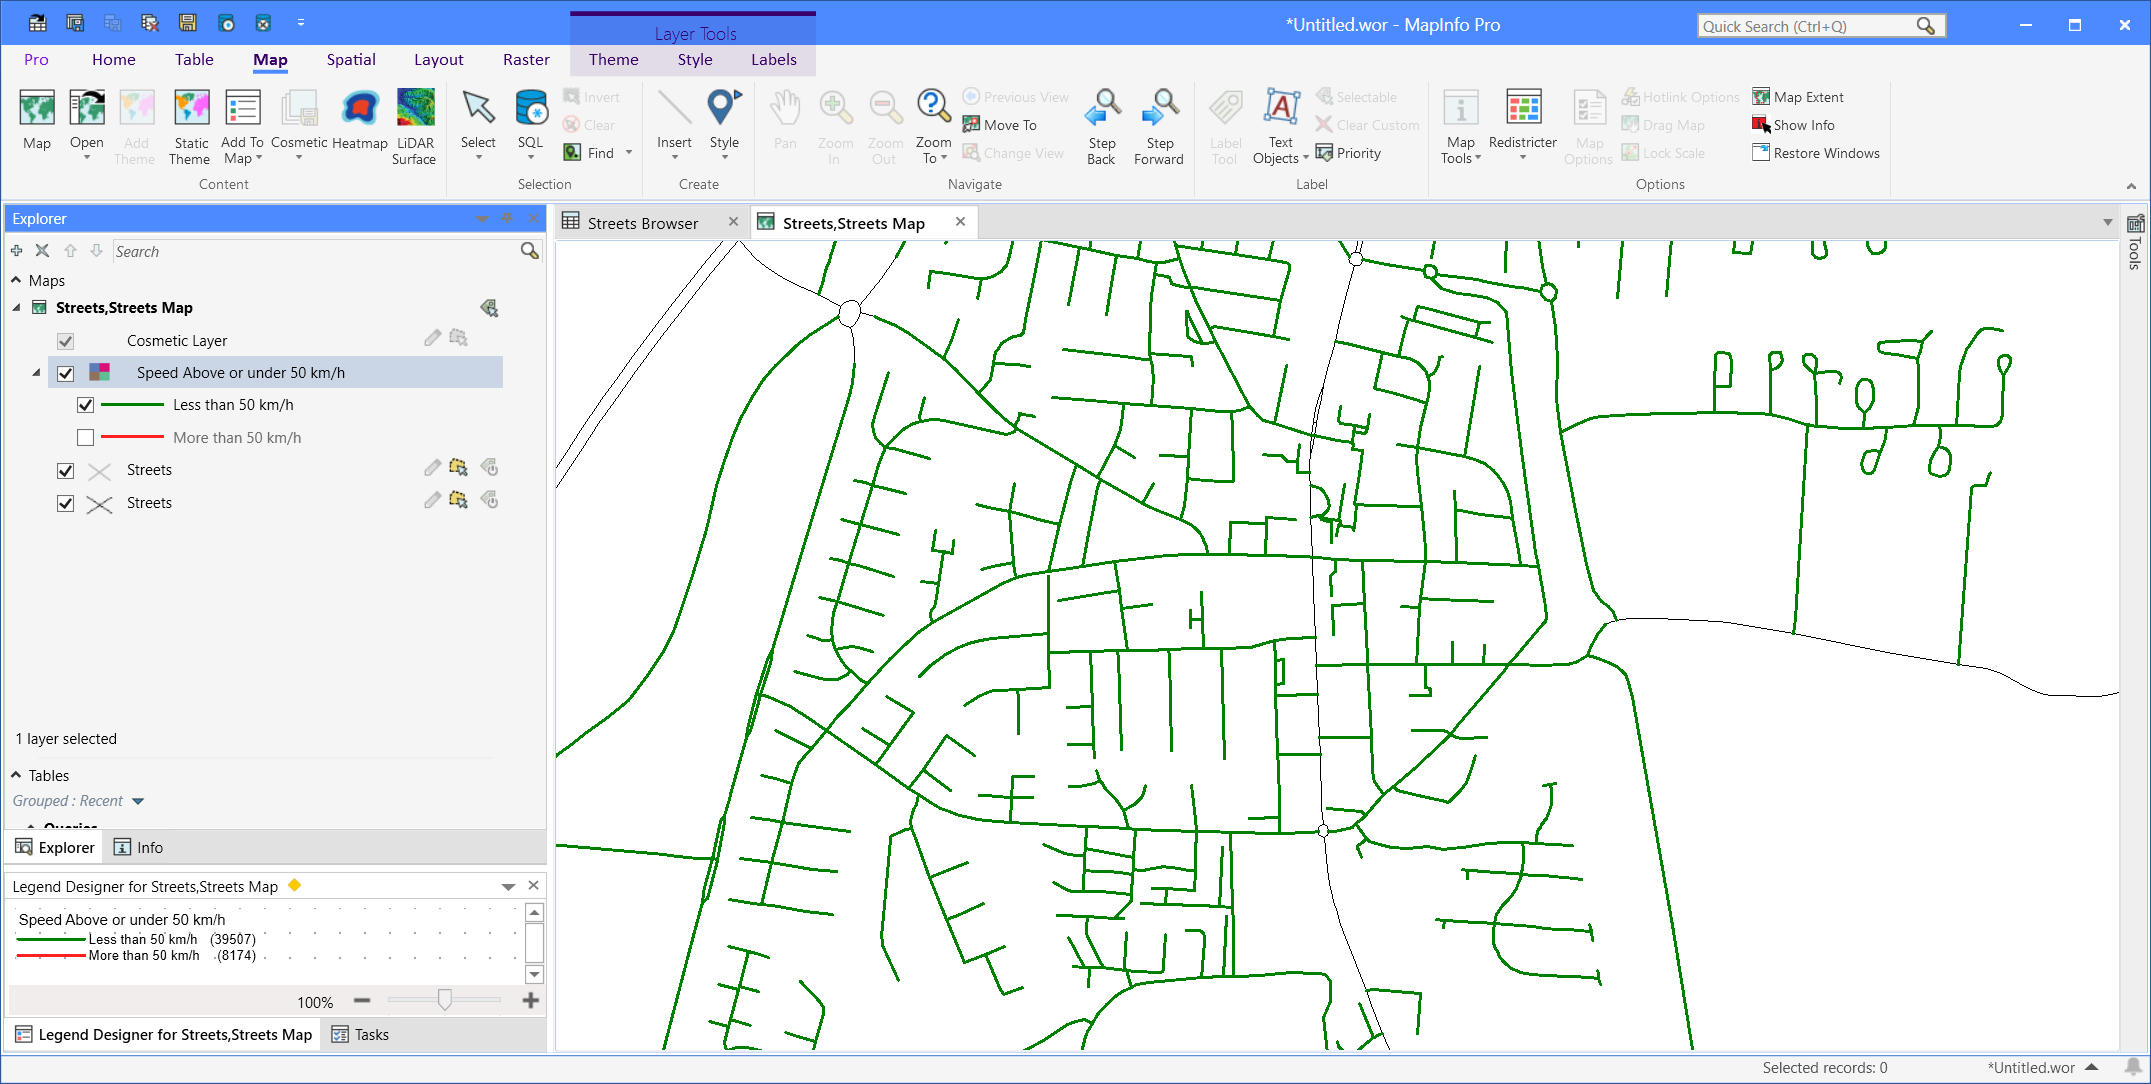2151x1084 pixels.
Task: Collapse the Tables section
Action: pos(16,775)
